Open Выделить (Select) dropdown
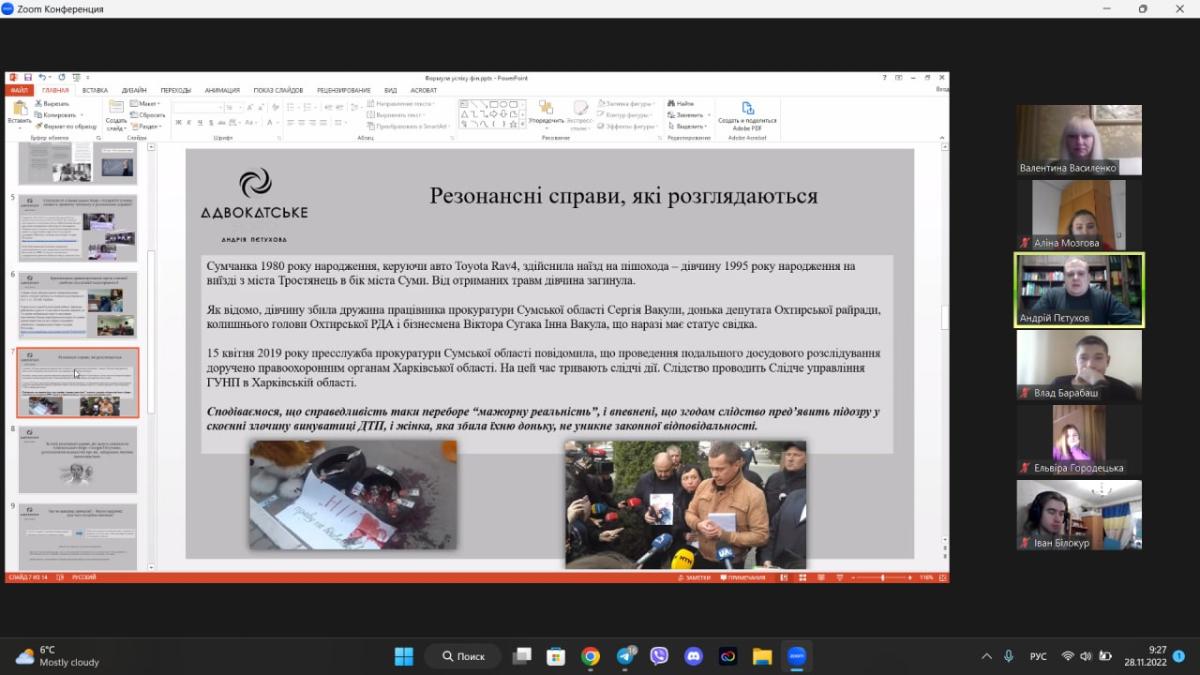Viewport: 1200px width, 675px height. (x=688, y=126)
